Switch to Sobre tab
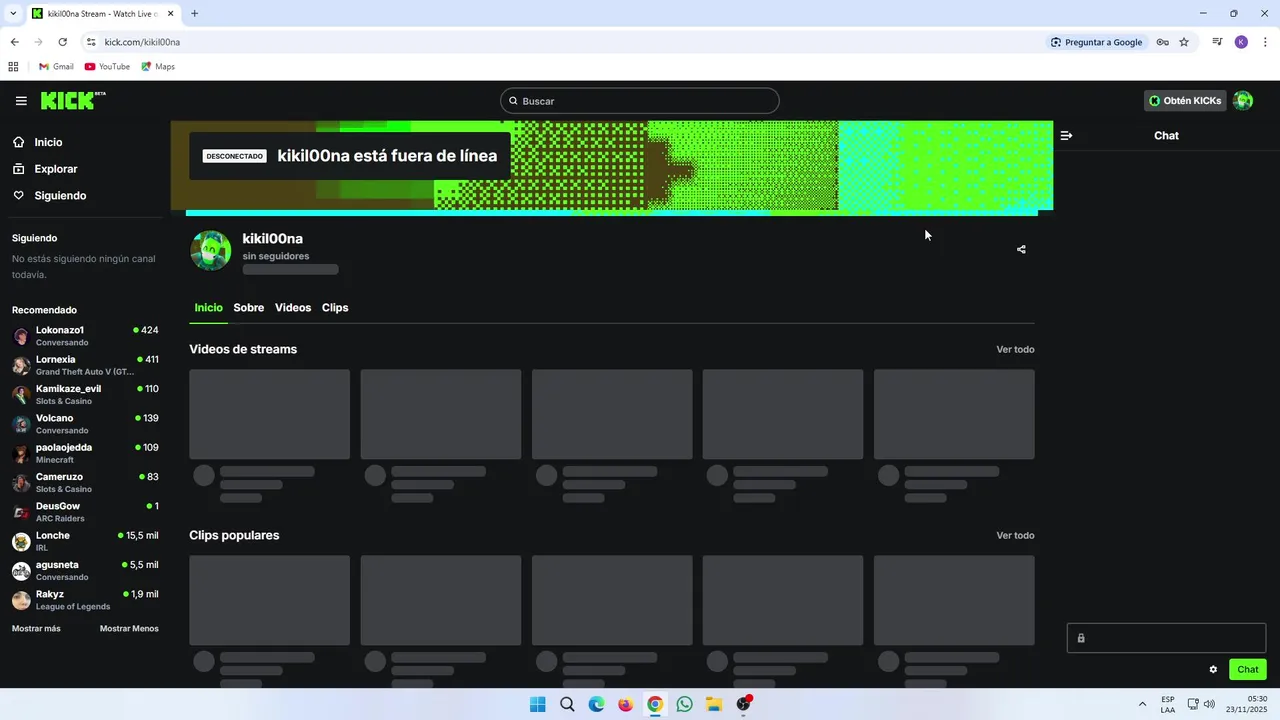This screenshot has width=1280, height=720. click(x=249, y=308)
